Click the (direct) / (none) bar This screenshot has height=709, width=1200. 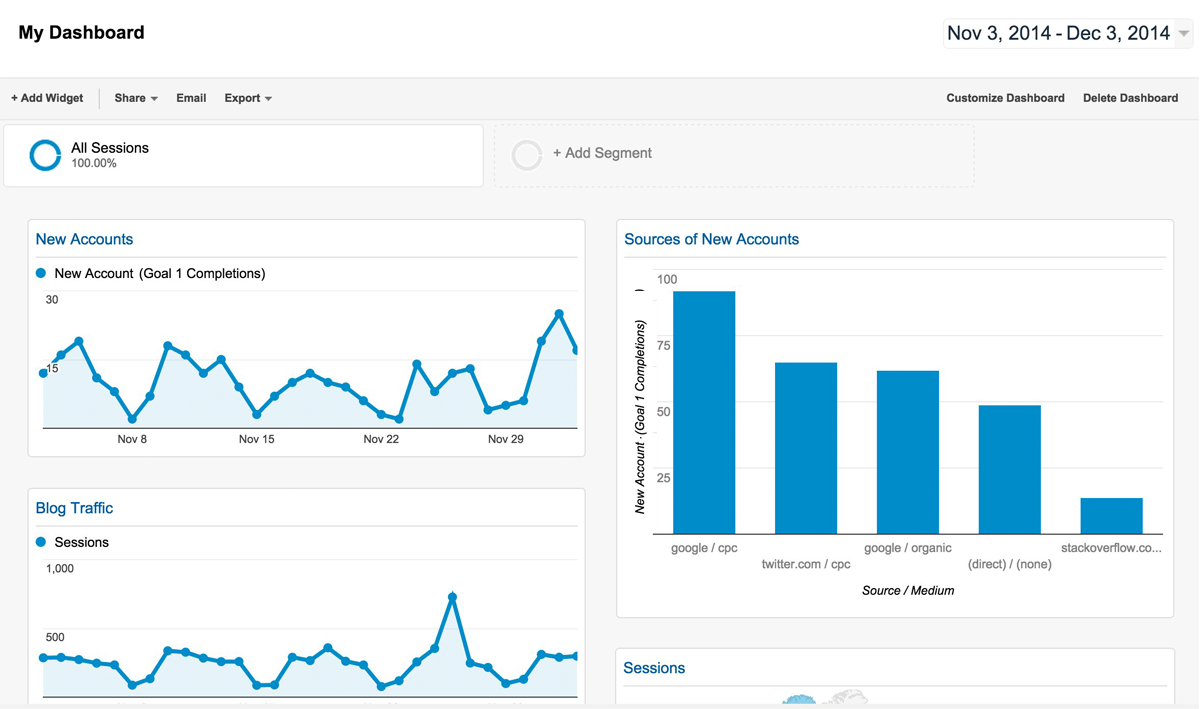(1009, 470)
